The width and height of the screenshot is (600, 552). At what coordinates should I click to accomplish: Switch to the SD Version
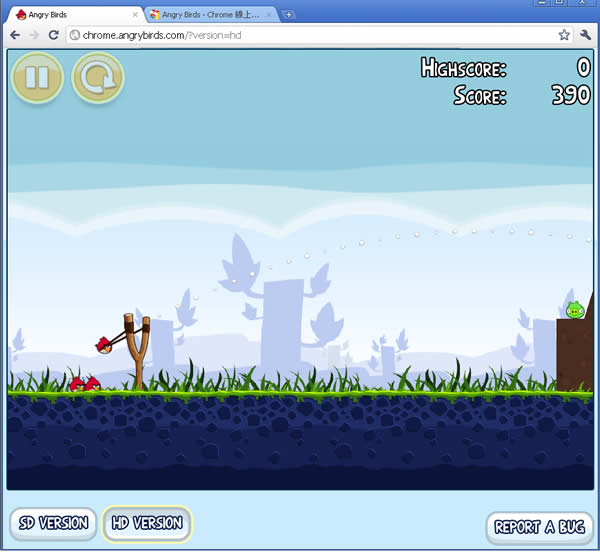tap(53, 523)
